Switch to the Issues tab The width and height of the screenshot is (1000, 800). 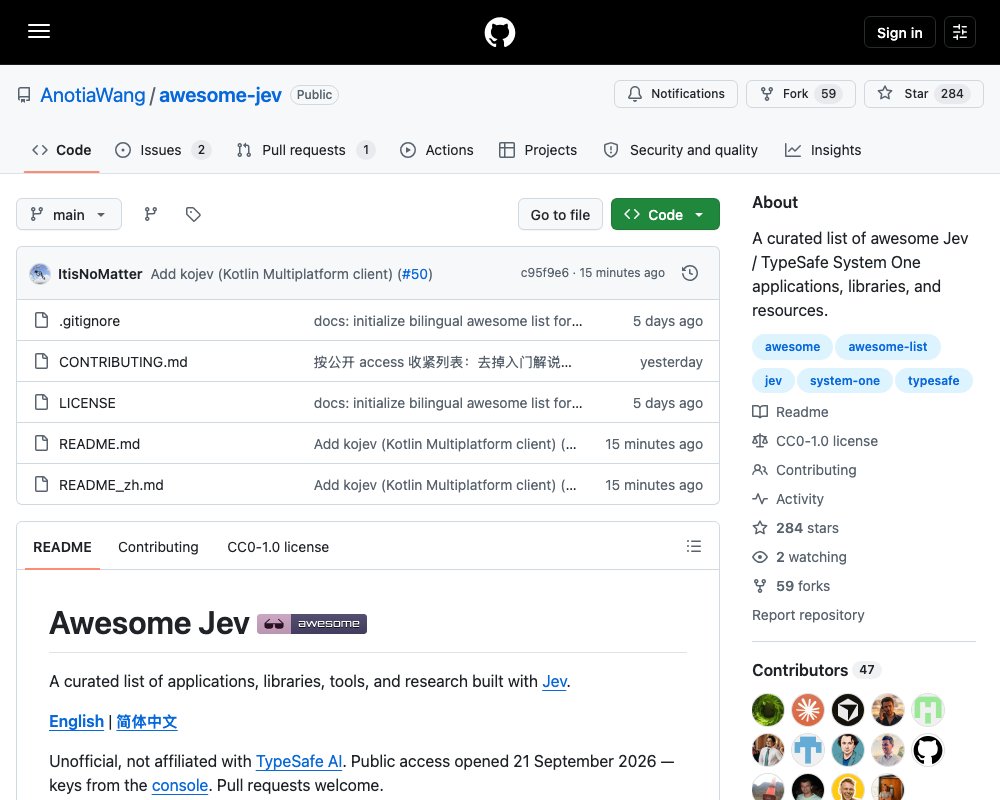(163, 150)
